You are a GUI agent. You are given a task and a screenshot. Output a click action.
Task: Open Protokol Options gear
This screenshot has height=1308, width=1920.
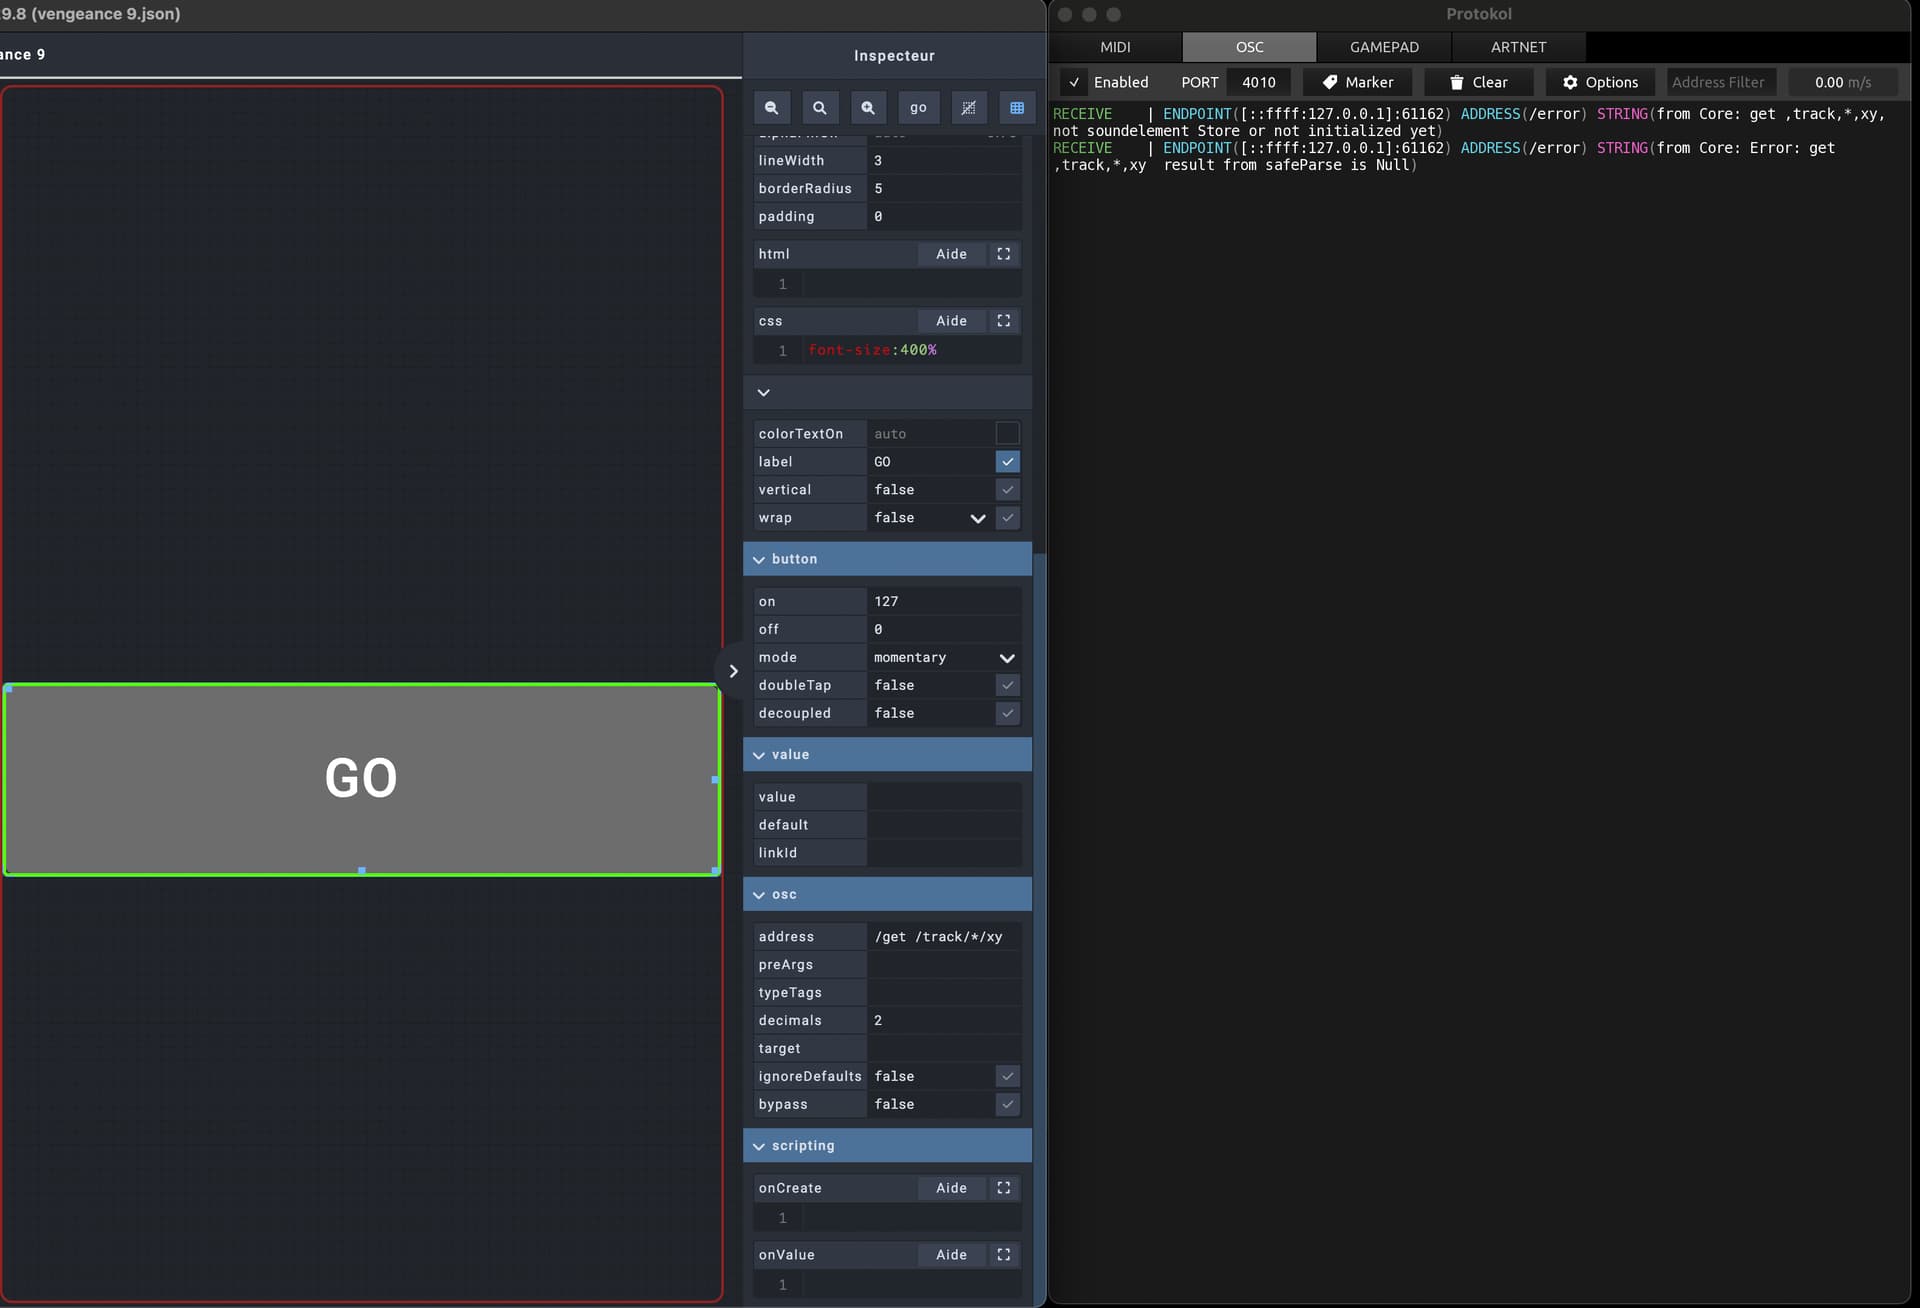coord(1600,82)
